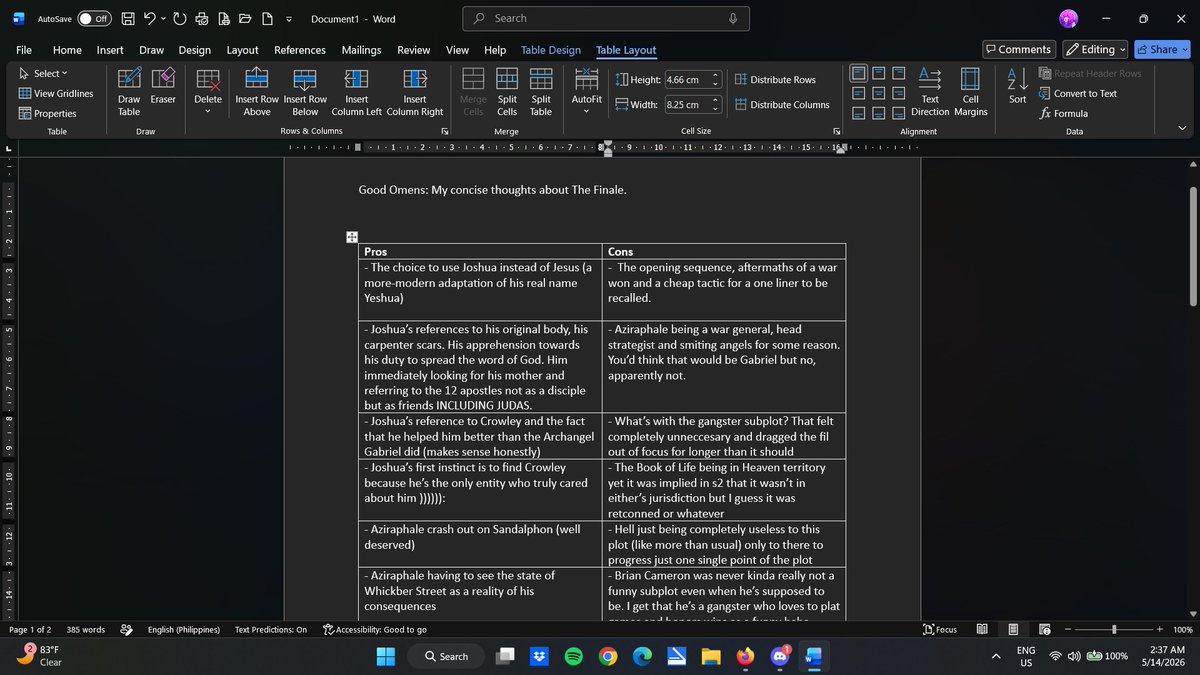The height and width of the screenshot is (675, 1200).
Task: Align Top Left in cell alignment grid
Action: [x=859, y=73]
